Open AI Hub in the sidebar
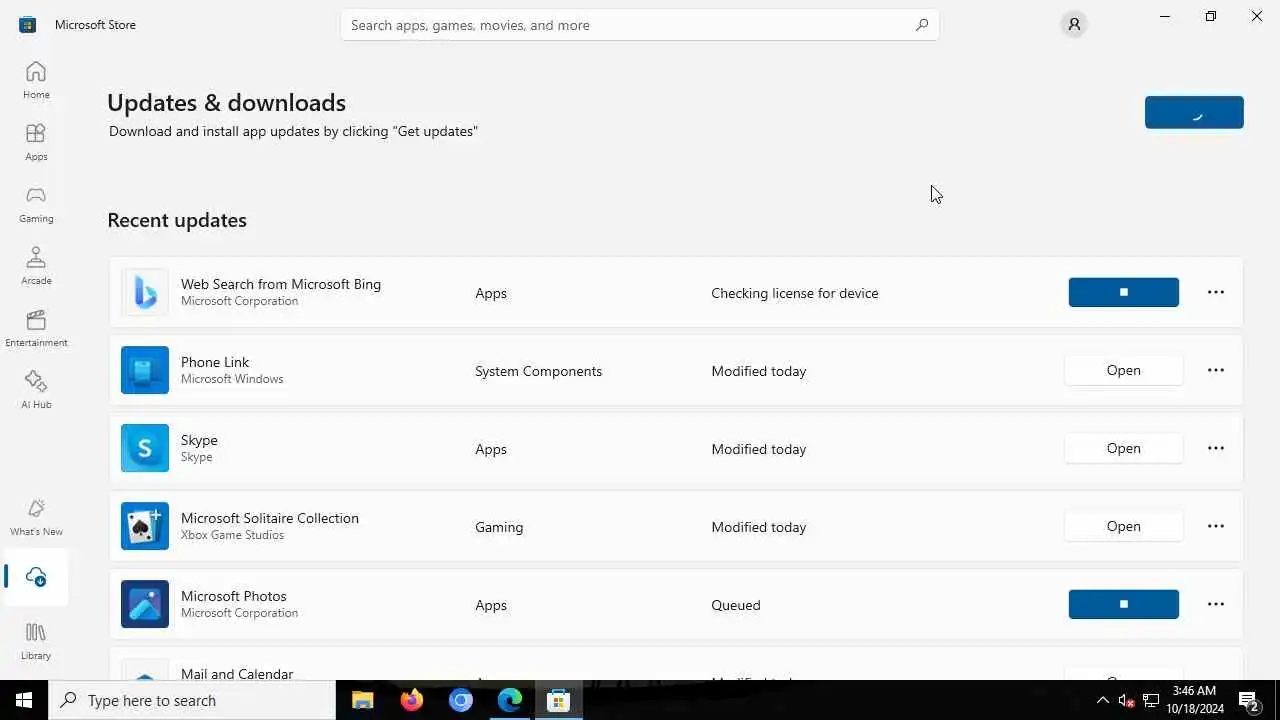 coord(36,390)
